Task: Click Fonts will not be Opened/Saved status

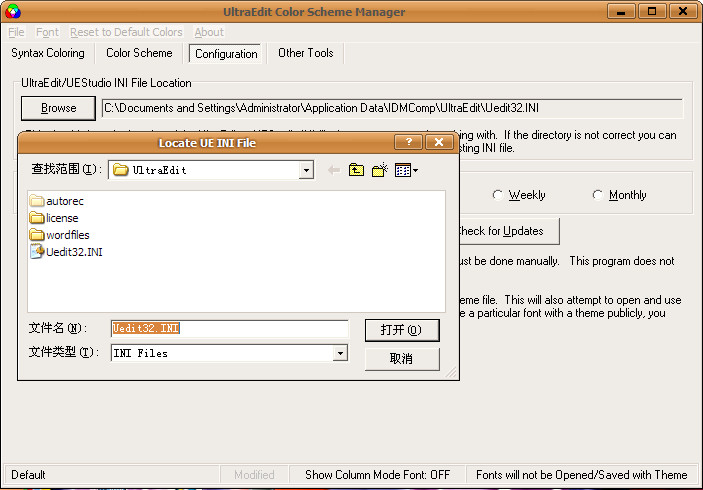Action: (581, 475)
